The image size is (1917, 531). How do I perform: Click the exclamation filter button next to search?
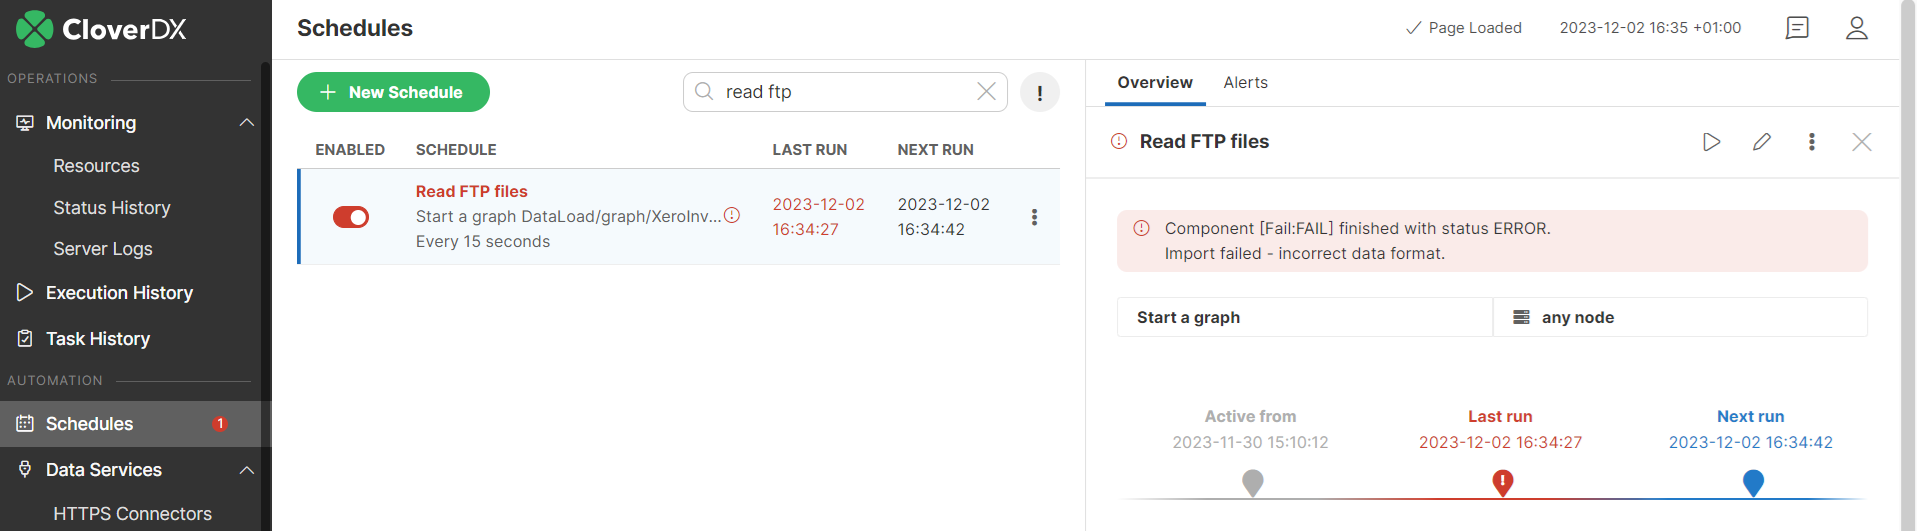coord(1039,93)
